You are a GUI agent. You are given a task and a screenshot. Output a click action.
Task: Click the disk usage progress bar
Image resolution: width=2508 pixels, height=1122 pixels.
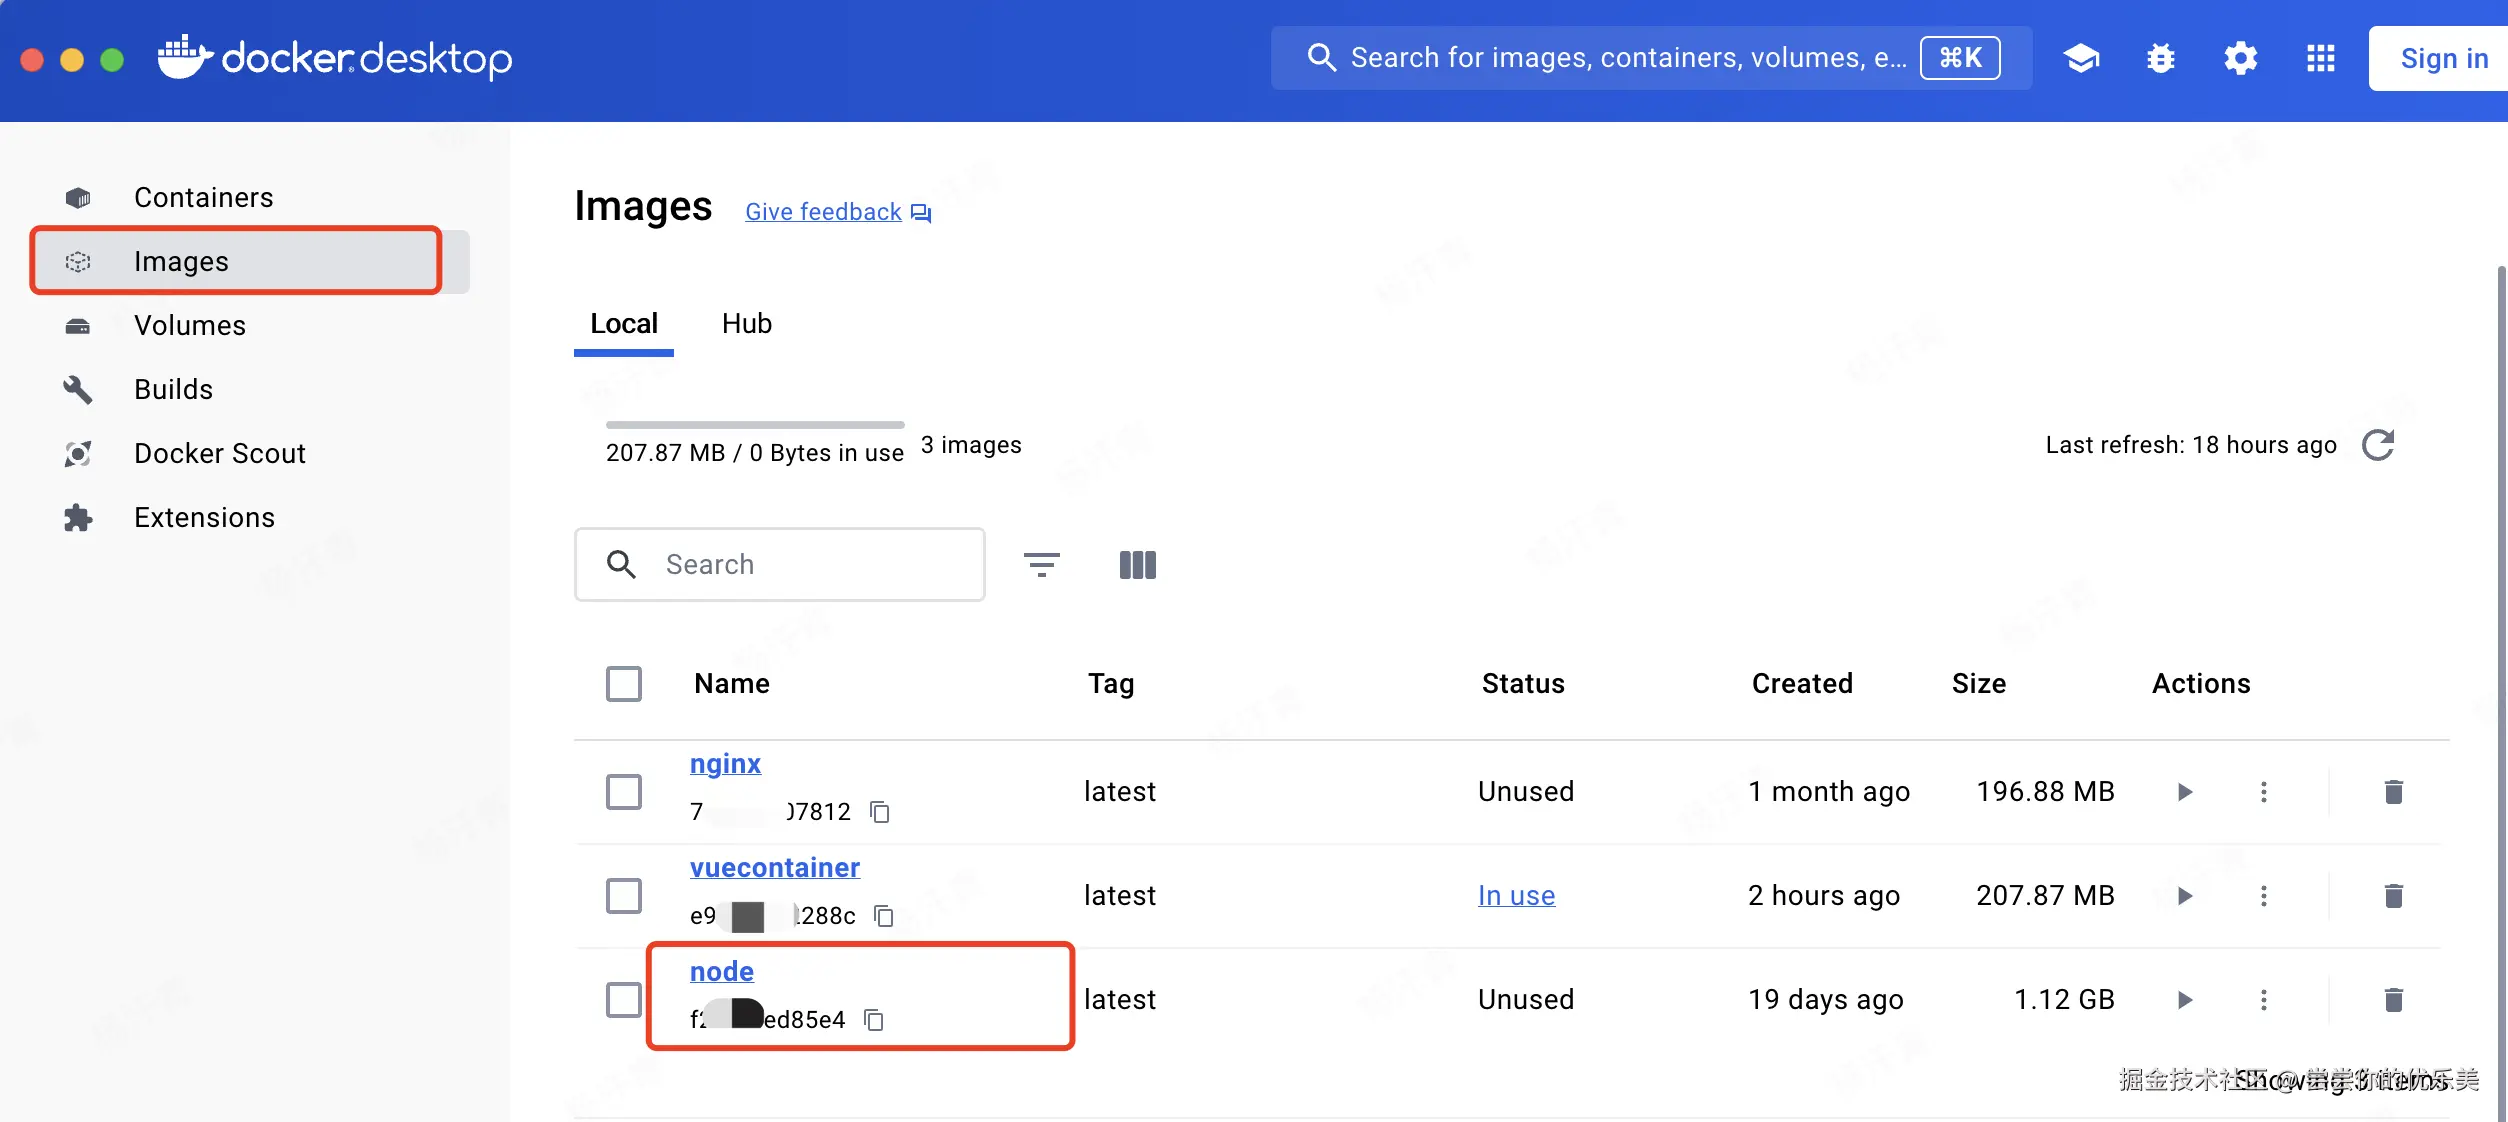pos(755,425)
